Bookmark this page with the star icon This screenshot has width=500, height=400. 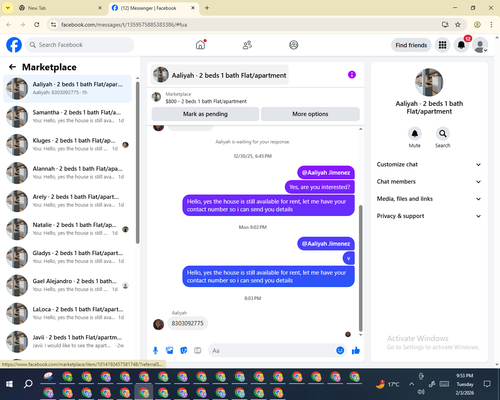pos(458,24)
